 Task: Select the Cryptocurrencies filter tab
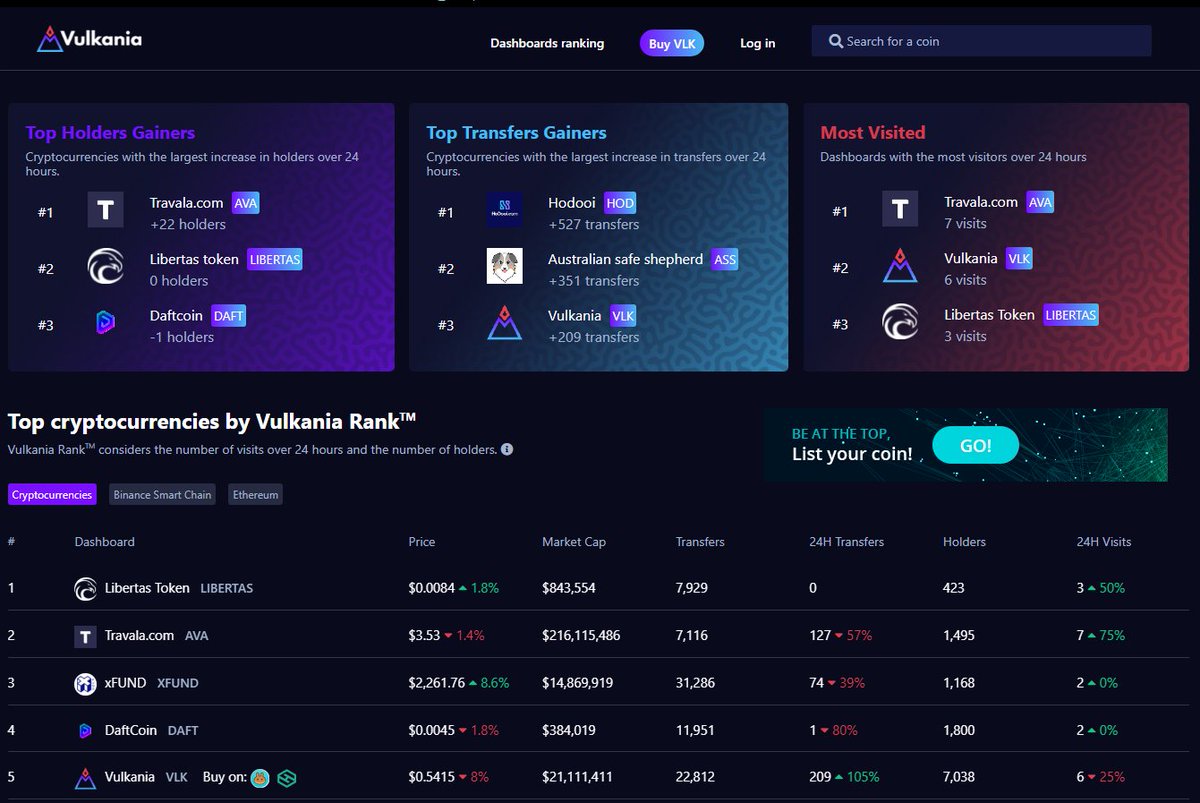(x=52, y=495)
